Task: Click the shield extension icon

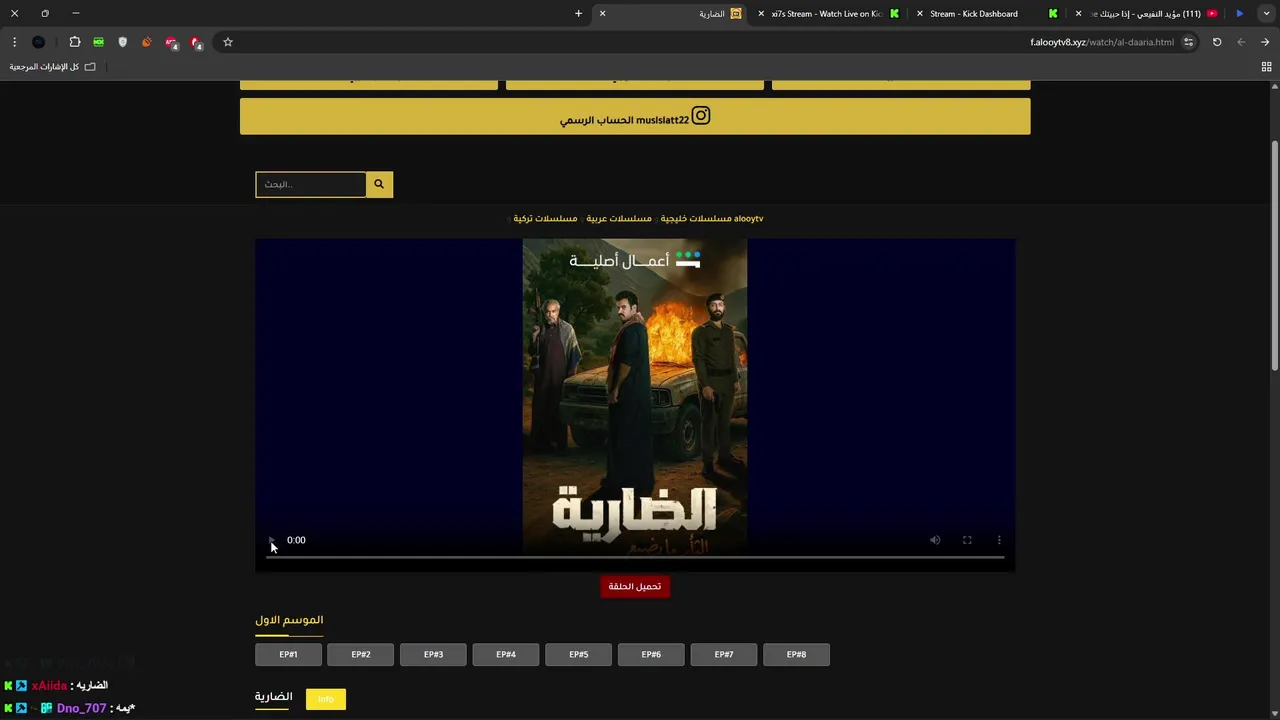Action: (123, 42)
